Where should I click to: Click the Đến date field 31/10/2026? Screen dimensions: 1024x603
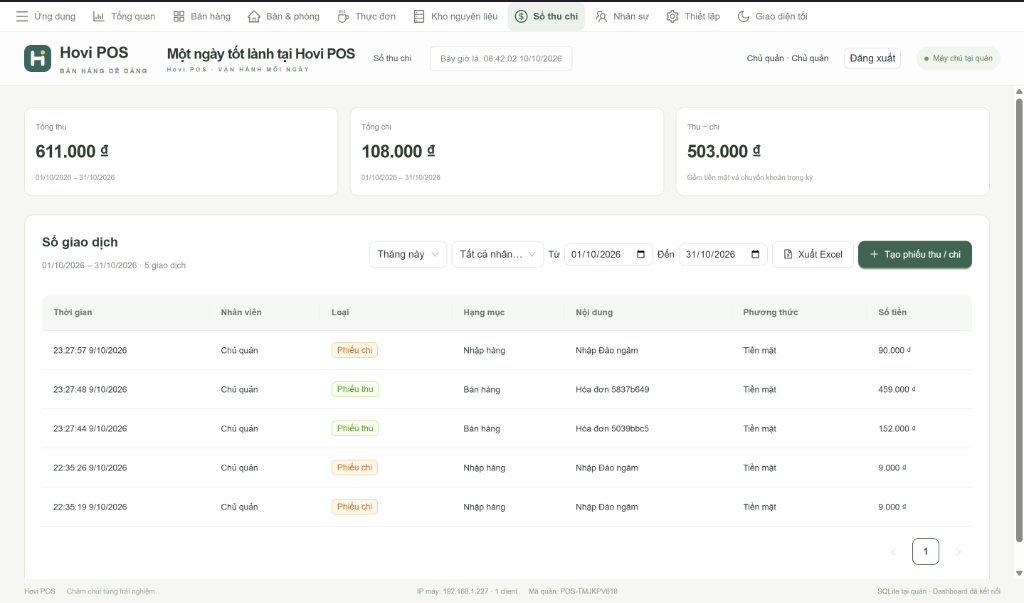pyautogui.click(x=722, y=254)
